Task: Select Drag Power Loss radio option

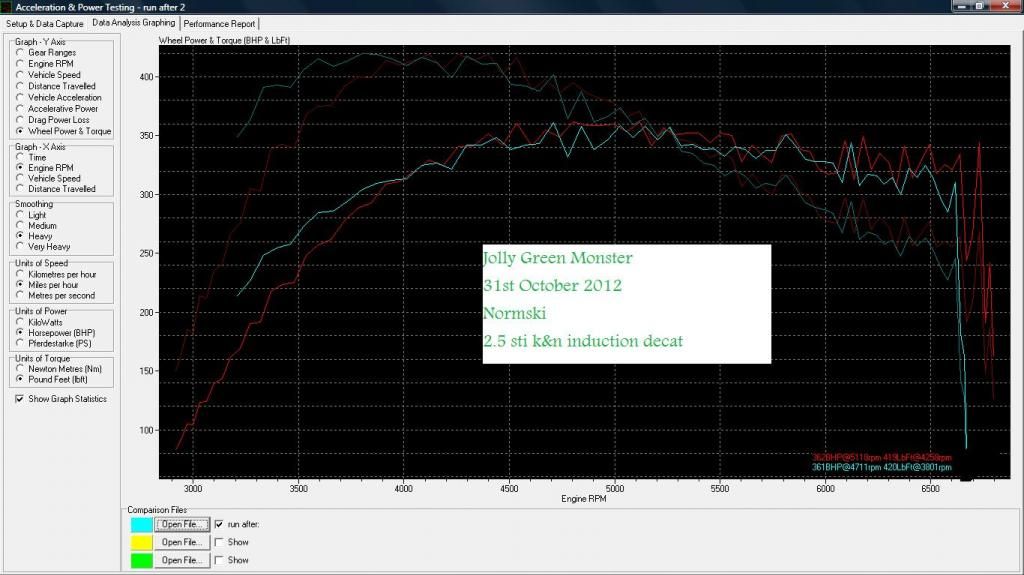Action: 20,120
